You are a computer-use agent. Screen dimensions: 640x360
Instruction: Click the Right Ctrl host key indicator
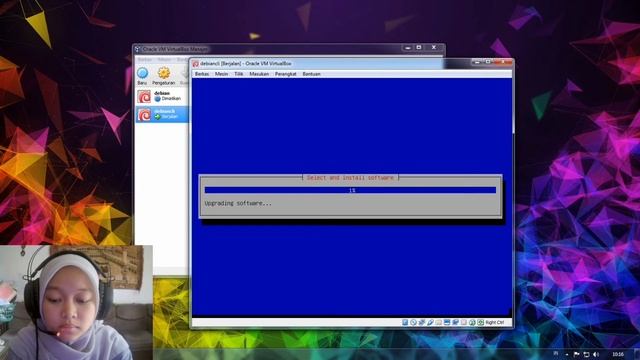[x=495, y=322]
